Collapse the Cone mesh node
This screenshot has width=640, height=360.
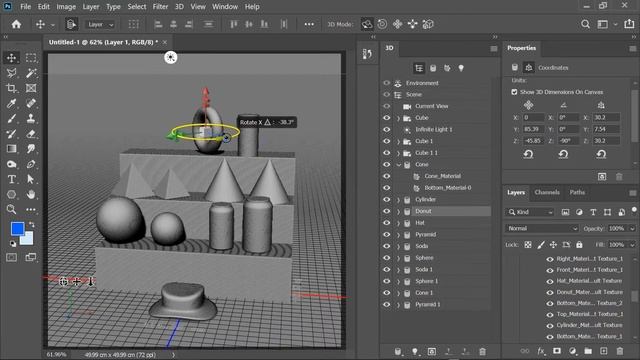point(398,164)
